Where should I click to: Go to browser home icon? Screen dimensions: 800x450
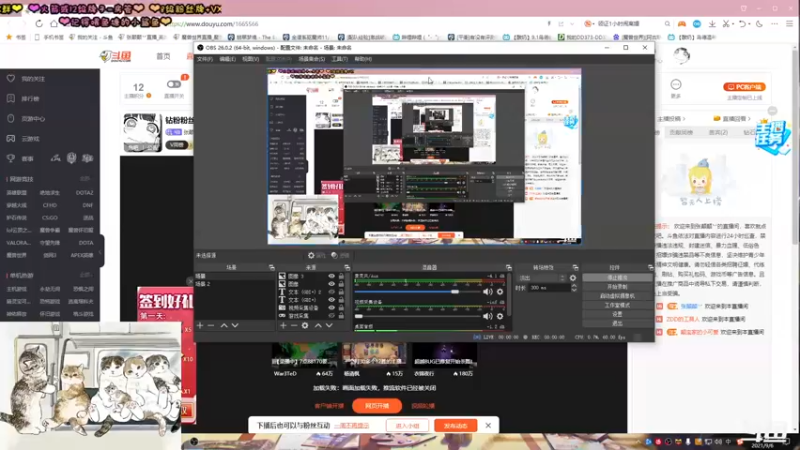pyautogui.click(x=54, y=23)
